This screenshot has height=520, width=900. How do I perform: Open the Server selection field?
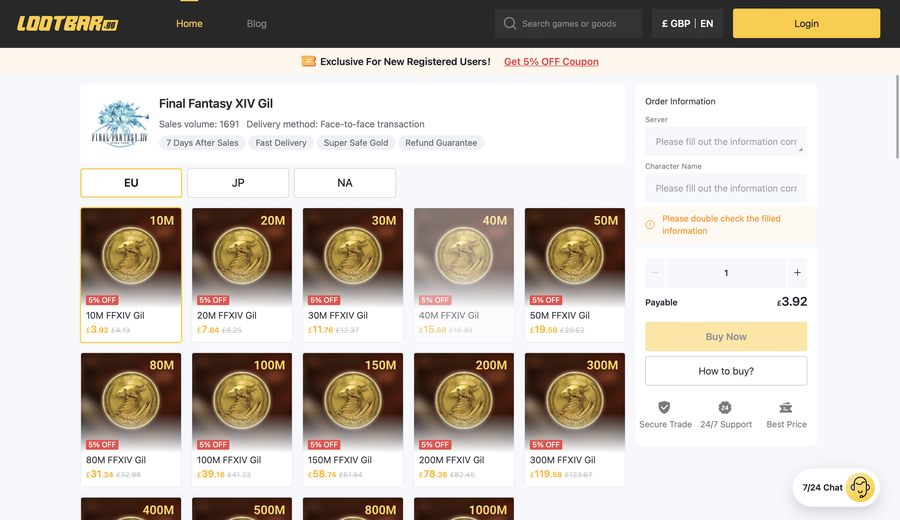tap(726, 141)
